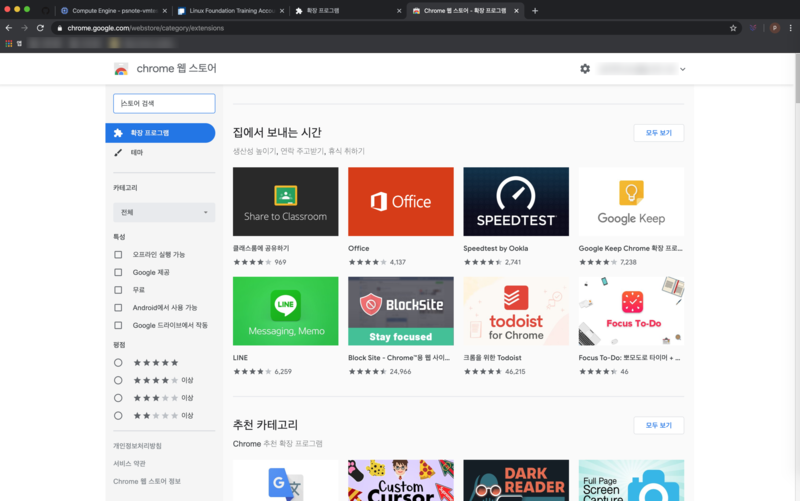The image size is (800, 501).
Task: Open the Google Translate extension tile
Action: 285,480
